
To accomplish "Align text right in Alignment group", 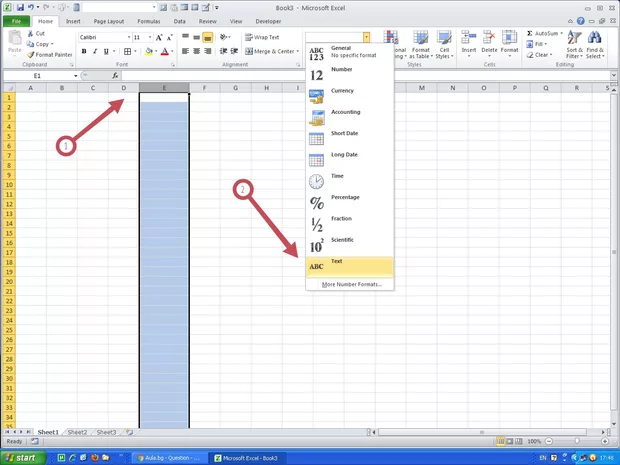I will pos(208,51).
